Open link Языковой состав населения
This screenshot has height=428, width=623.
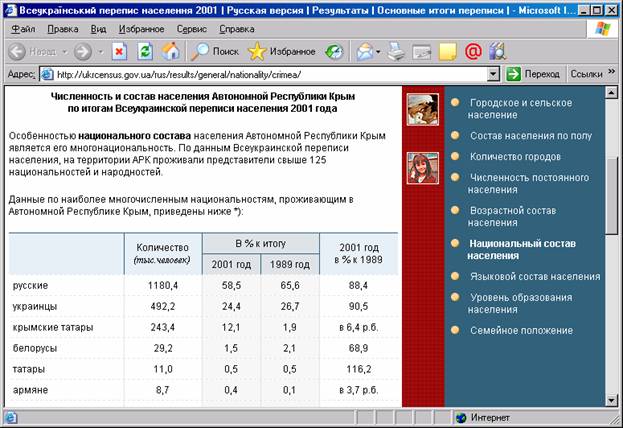tap(534, 276)
